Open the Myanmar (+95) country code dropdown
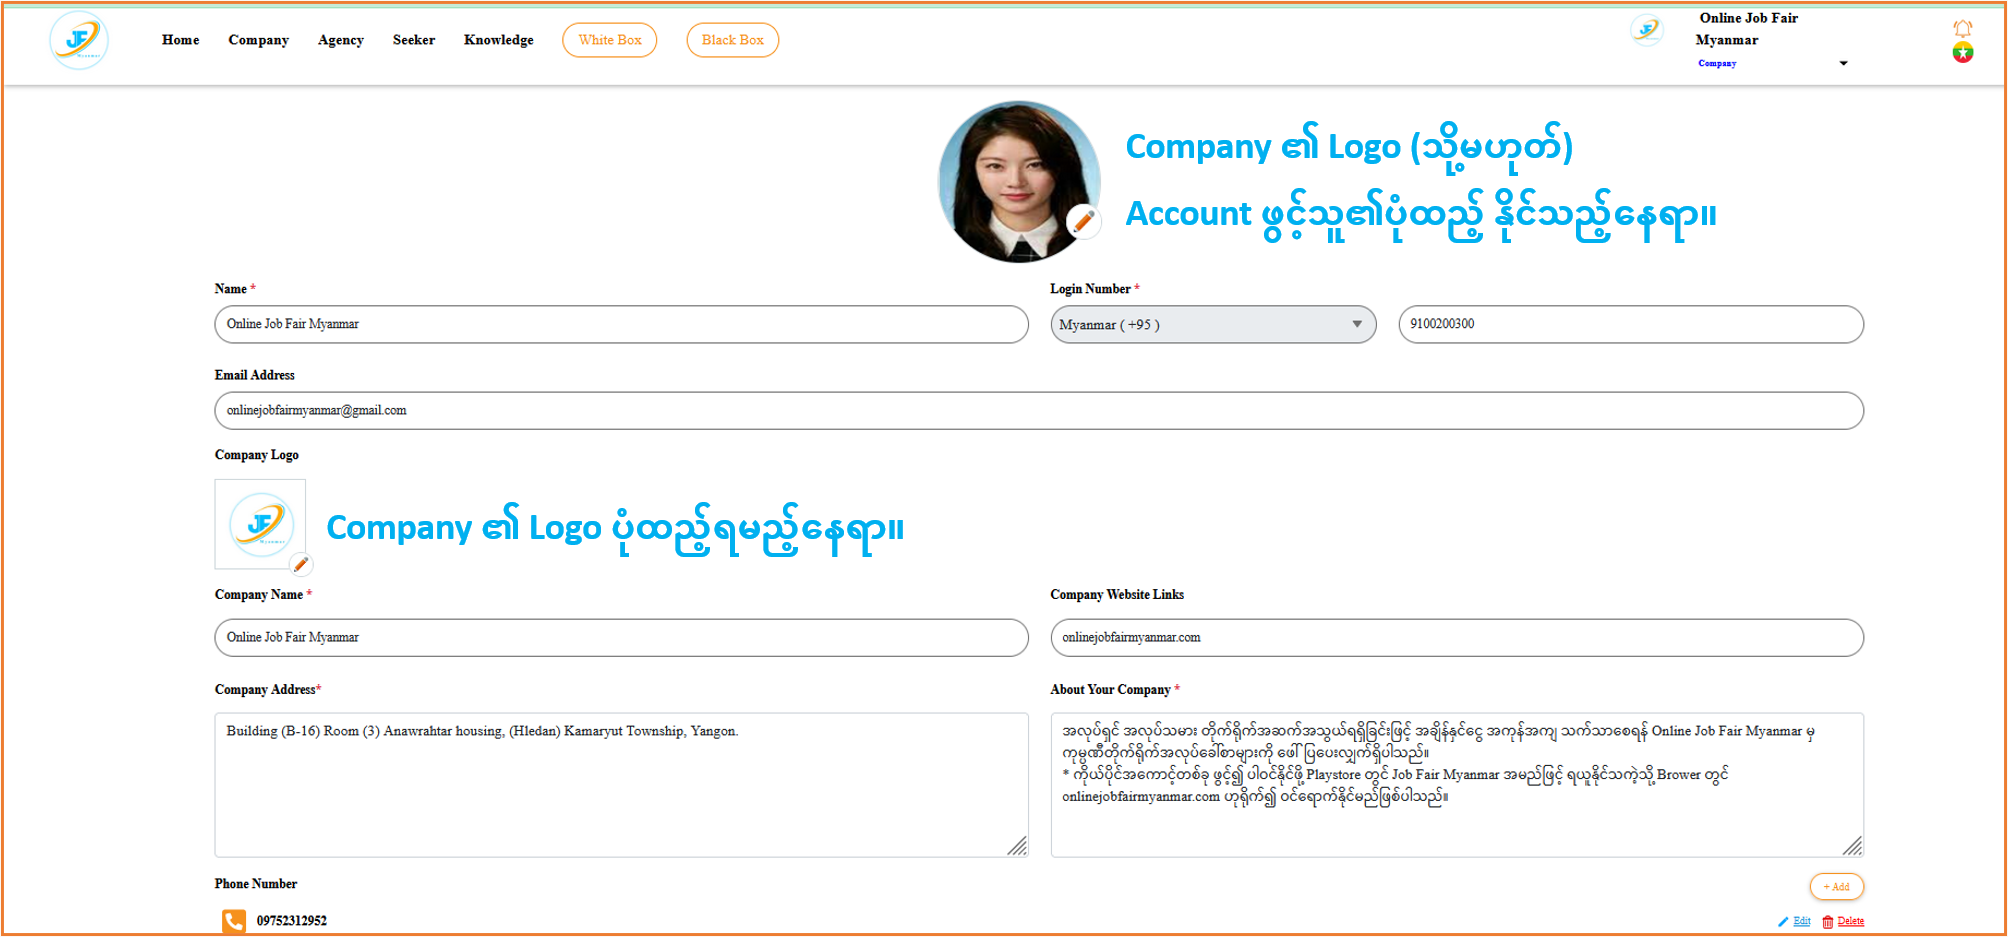Image resolution: width=2008 pixels, height=937 pixels. (1357, 324)
